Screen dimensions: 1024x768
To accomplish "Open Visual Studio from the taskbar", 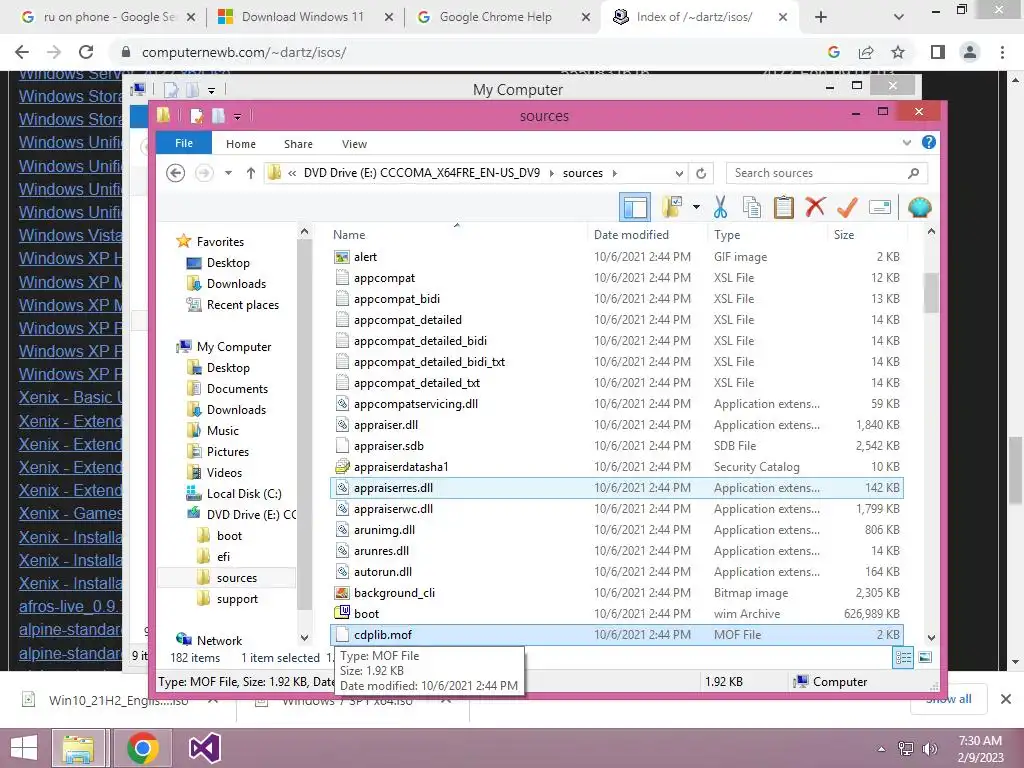I will (x=204, y=748).
